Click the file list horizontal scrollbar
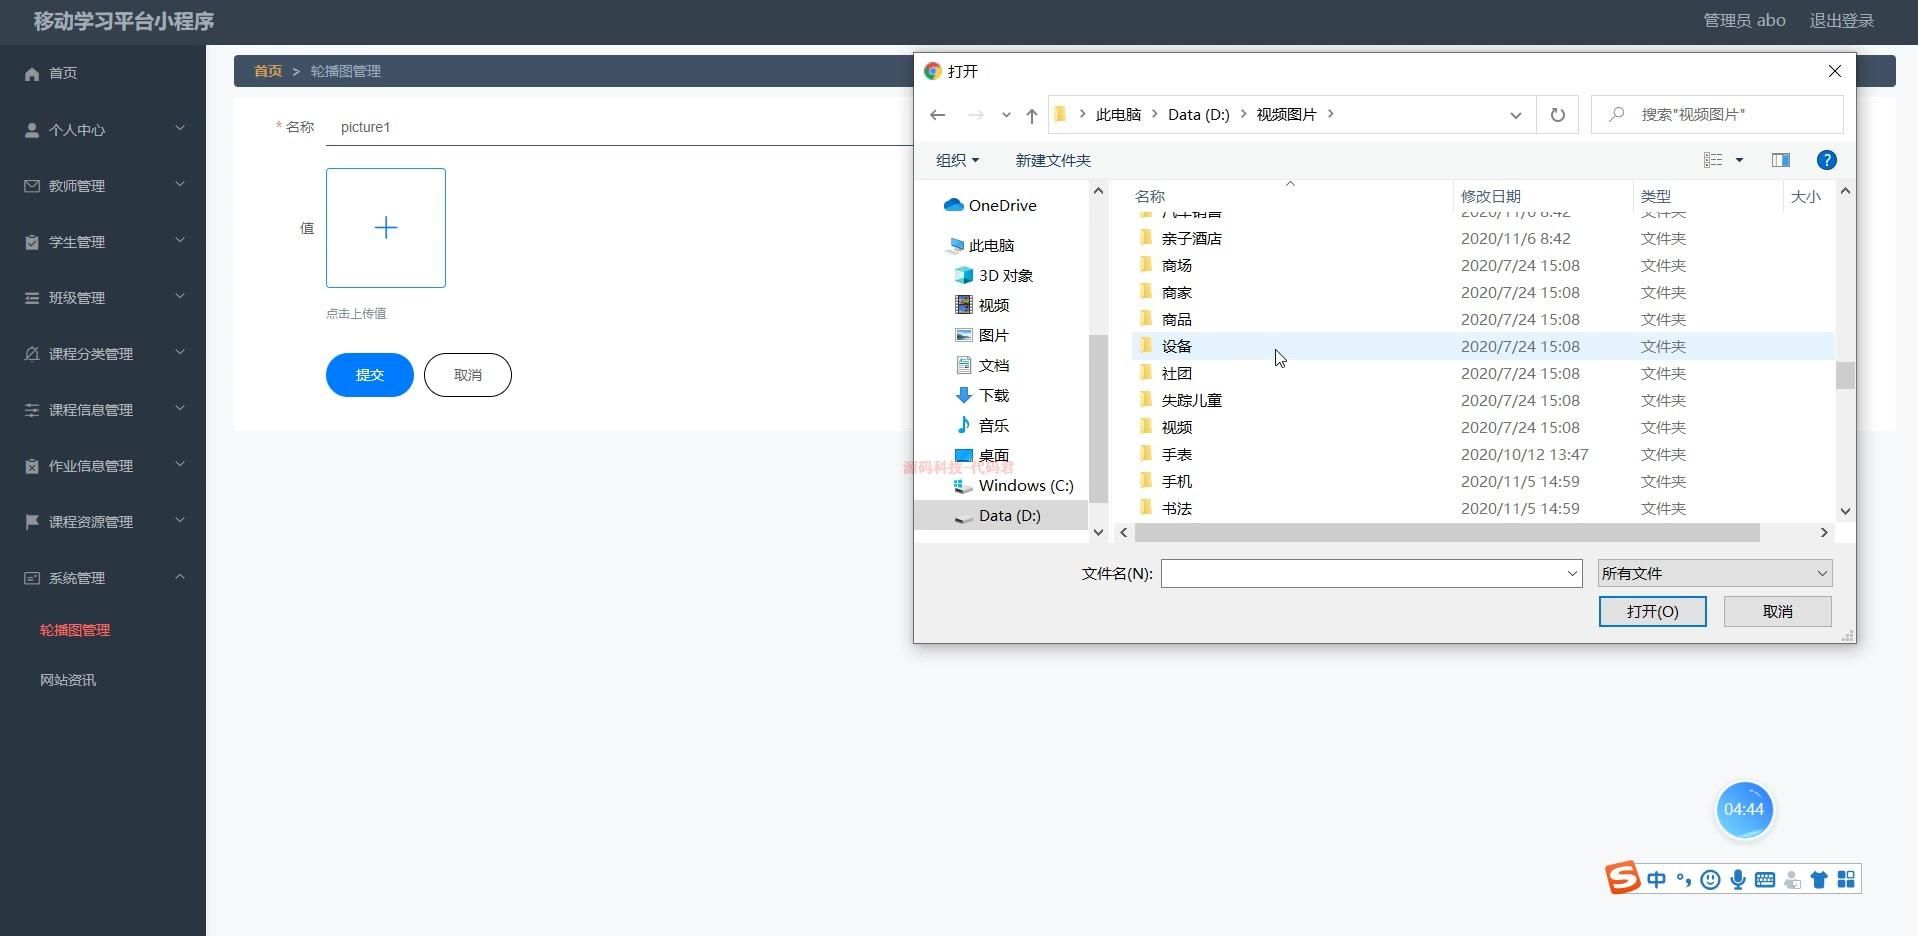Image resolution: width=1918 pixels, height=936 pixels. [1447, 533]
